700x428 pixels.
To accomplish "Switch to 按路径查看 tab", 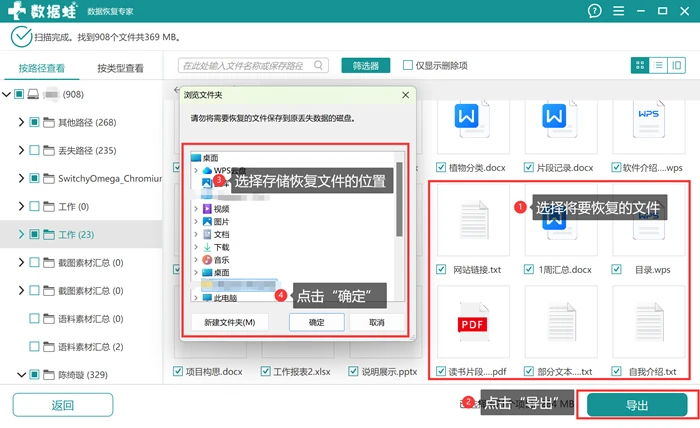I will coord(42,68).
